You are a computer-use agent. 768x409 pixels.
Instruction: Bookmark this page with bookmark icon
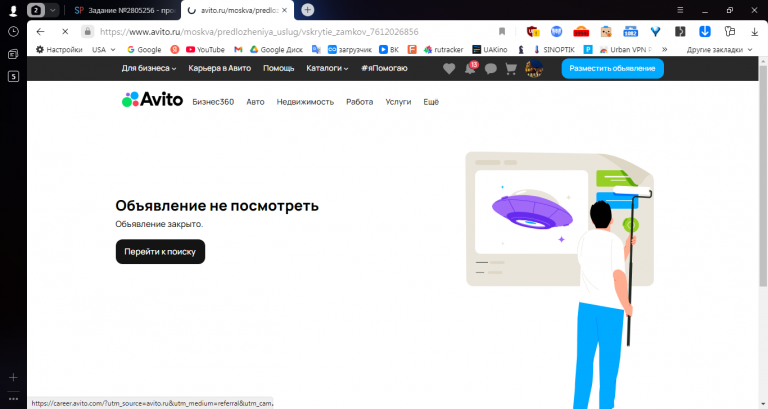tap(502, 31)
